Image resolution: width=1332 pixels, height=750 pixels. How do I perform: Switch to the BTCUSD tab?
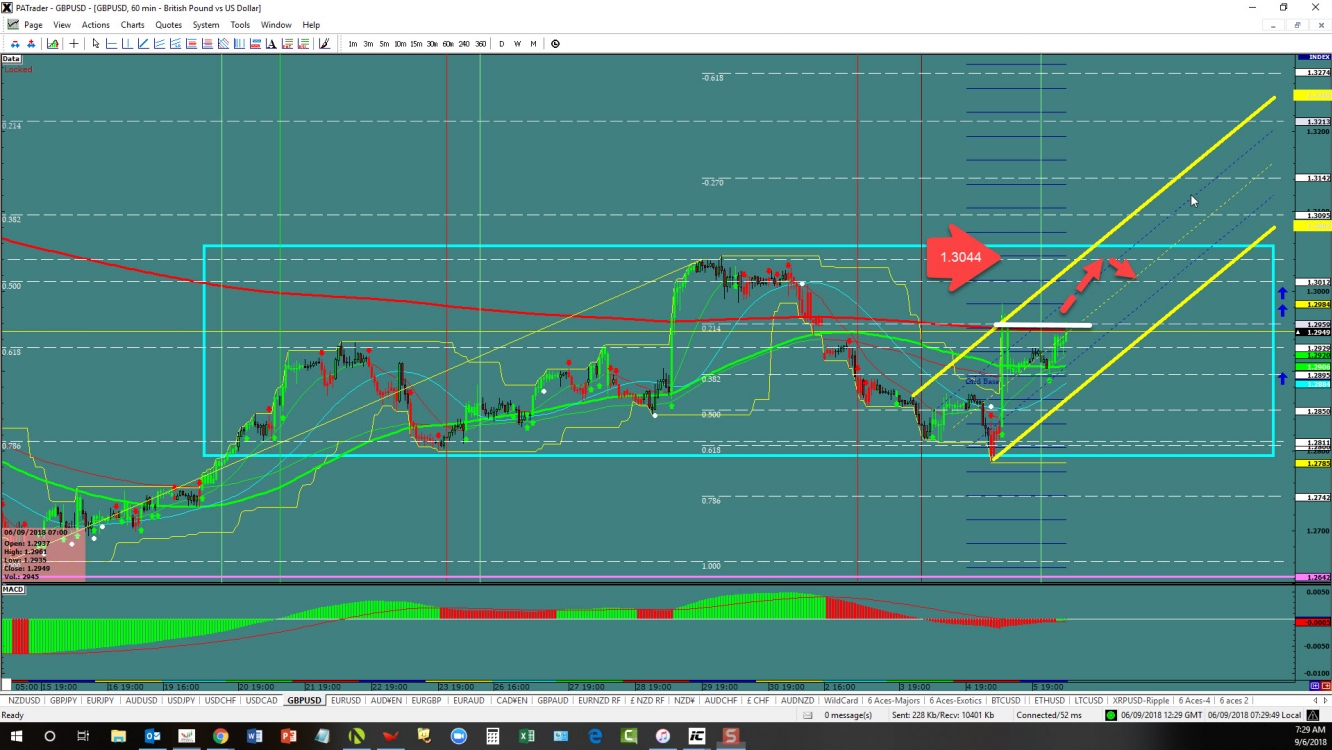click(1006, 701)
